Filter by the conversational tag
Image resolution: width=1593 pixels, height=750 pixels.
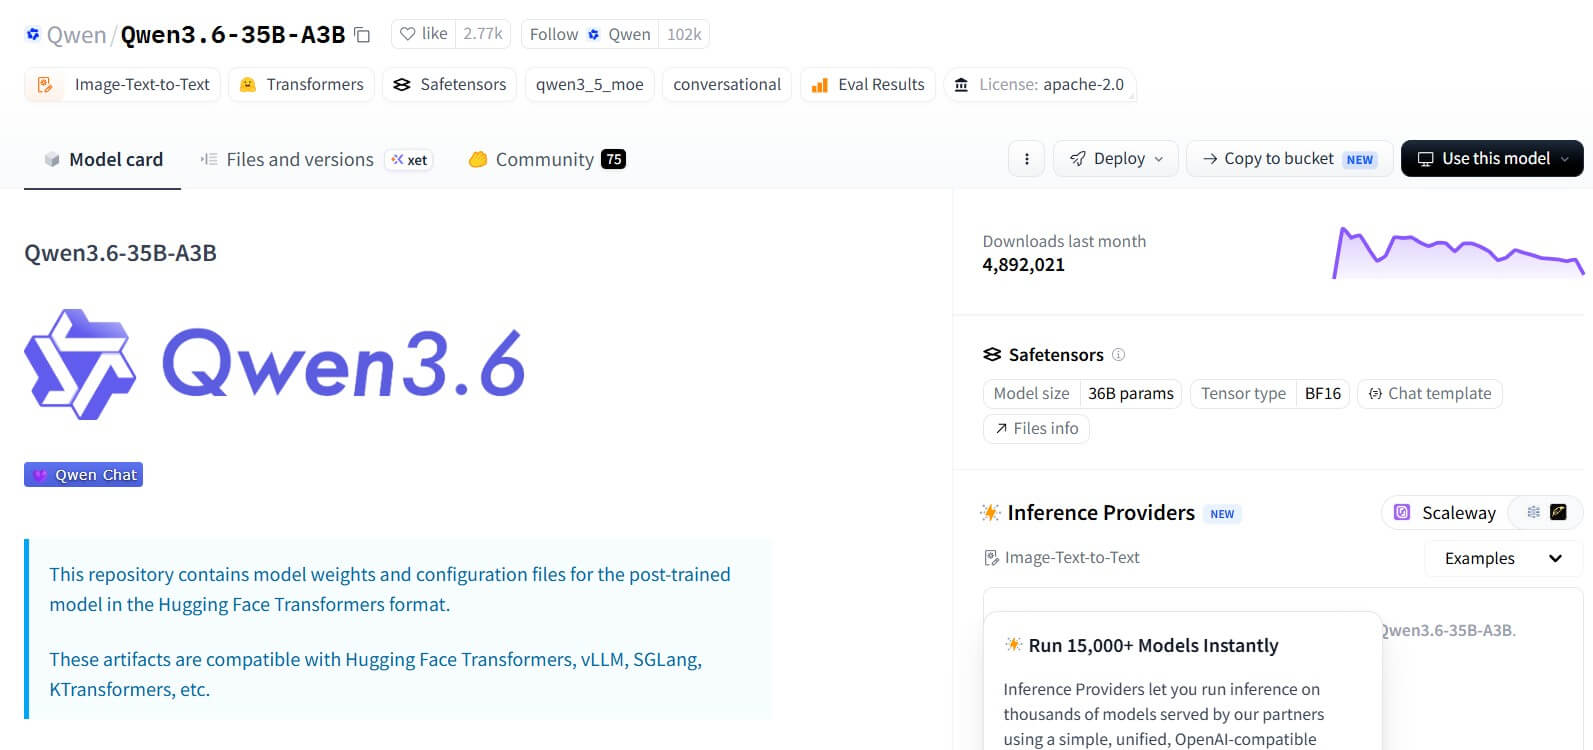point(727,84)
